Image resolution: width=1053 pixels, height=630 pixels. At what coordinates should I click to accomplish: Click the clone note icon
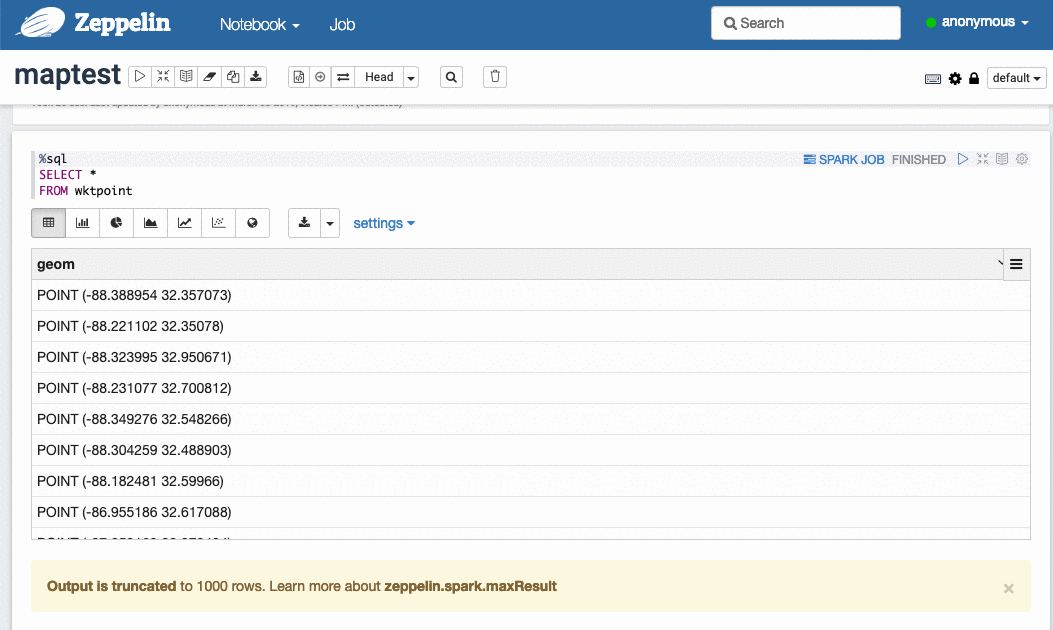tap(232, 76)
